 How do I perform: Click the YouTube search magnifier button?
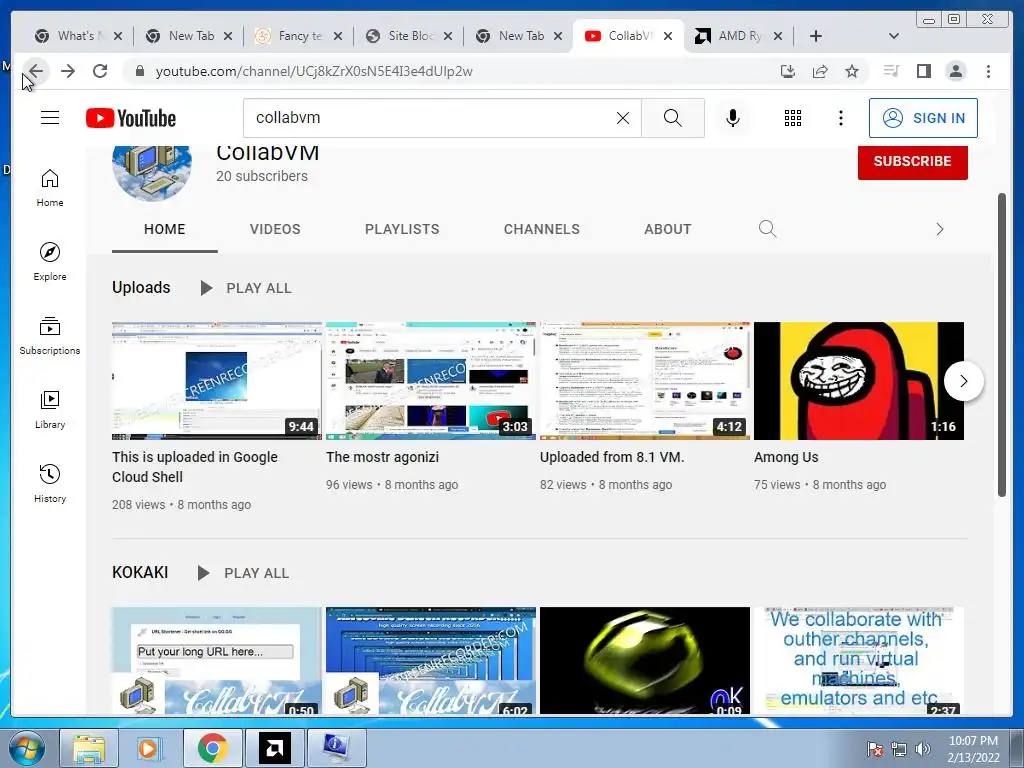pyautogui.click(x=673, y=118)
